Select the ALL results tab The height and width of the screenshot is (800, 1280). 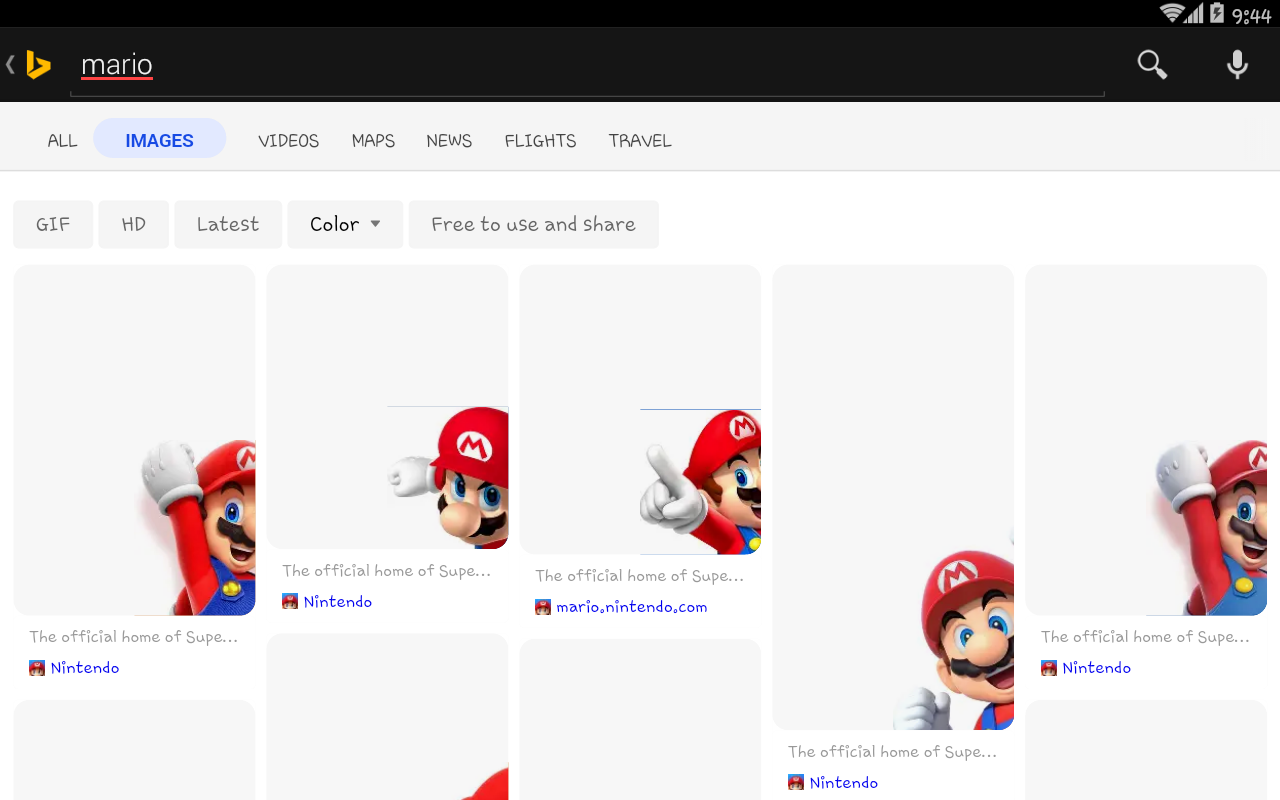click(62, 141)
